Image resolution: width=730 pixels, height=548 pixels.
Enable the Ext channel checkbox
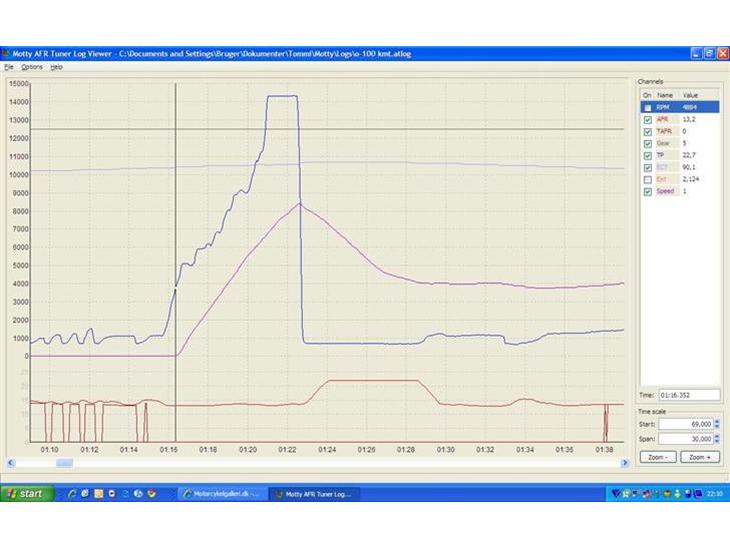[647, 179]
